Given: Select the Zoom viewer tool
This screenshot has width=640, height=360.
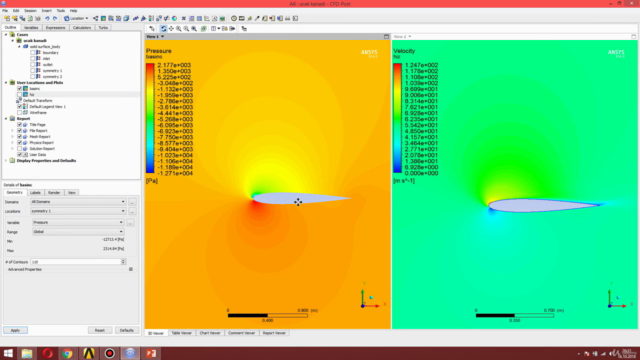Looking at the screenshot, I should coord(179,29).
